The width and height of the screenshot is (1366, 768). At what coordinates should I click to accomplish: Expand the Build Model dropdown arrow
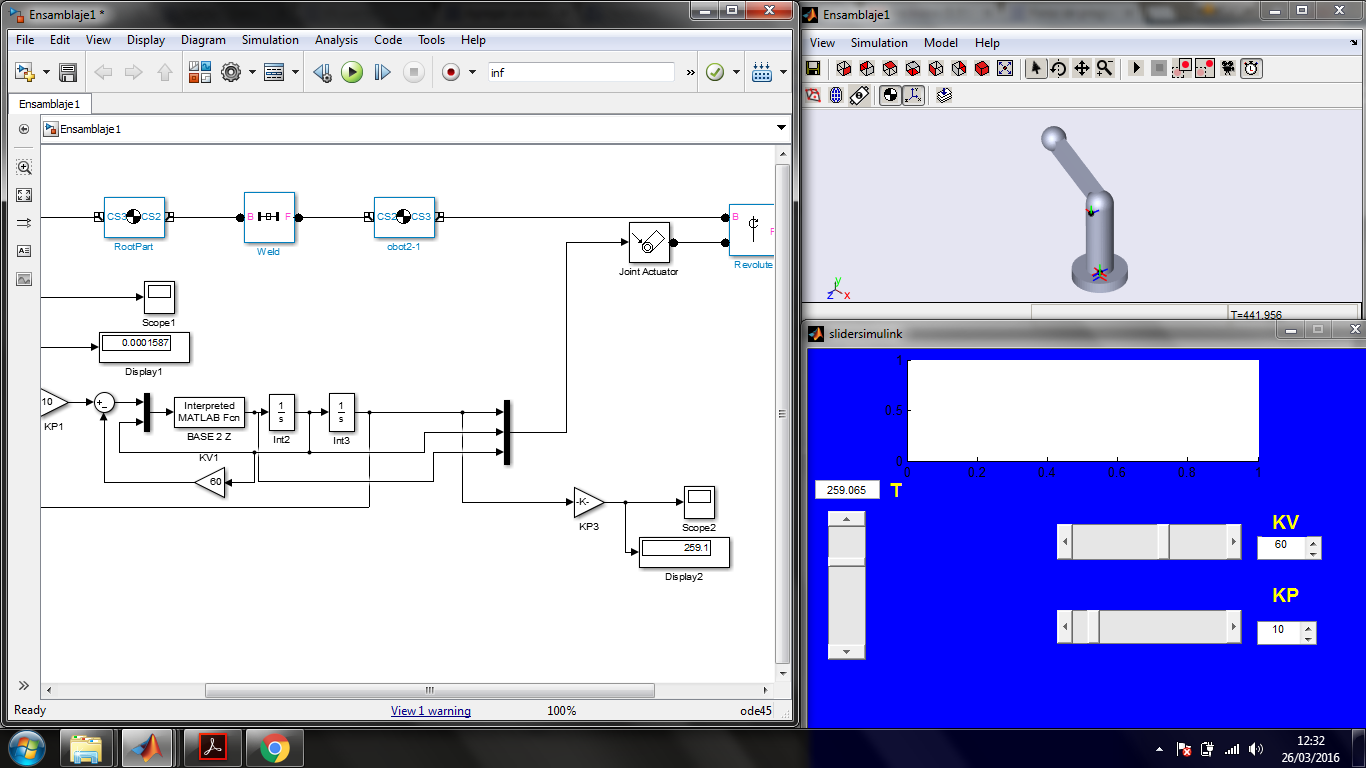point(783,73)
